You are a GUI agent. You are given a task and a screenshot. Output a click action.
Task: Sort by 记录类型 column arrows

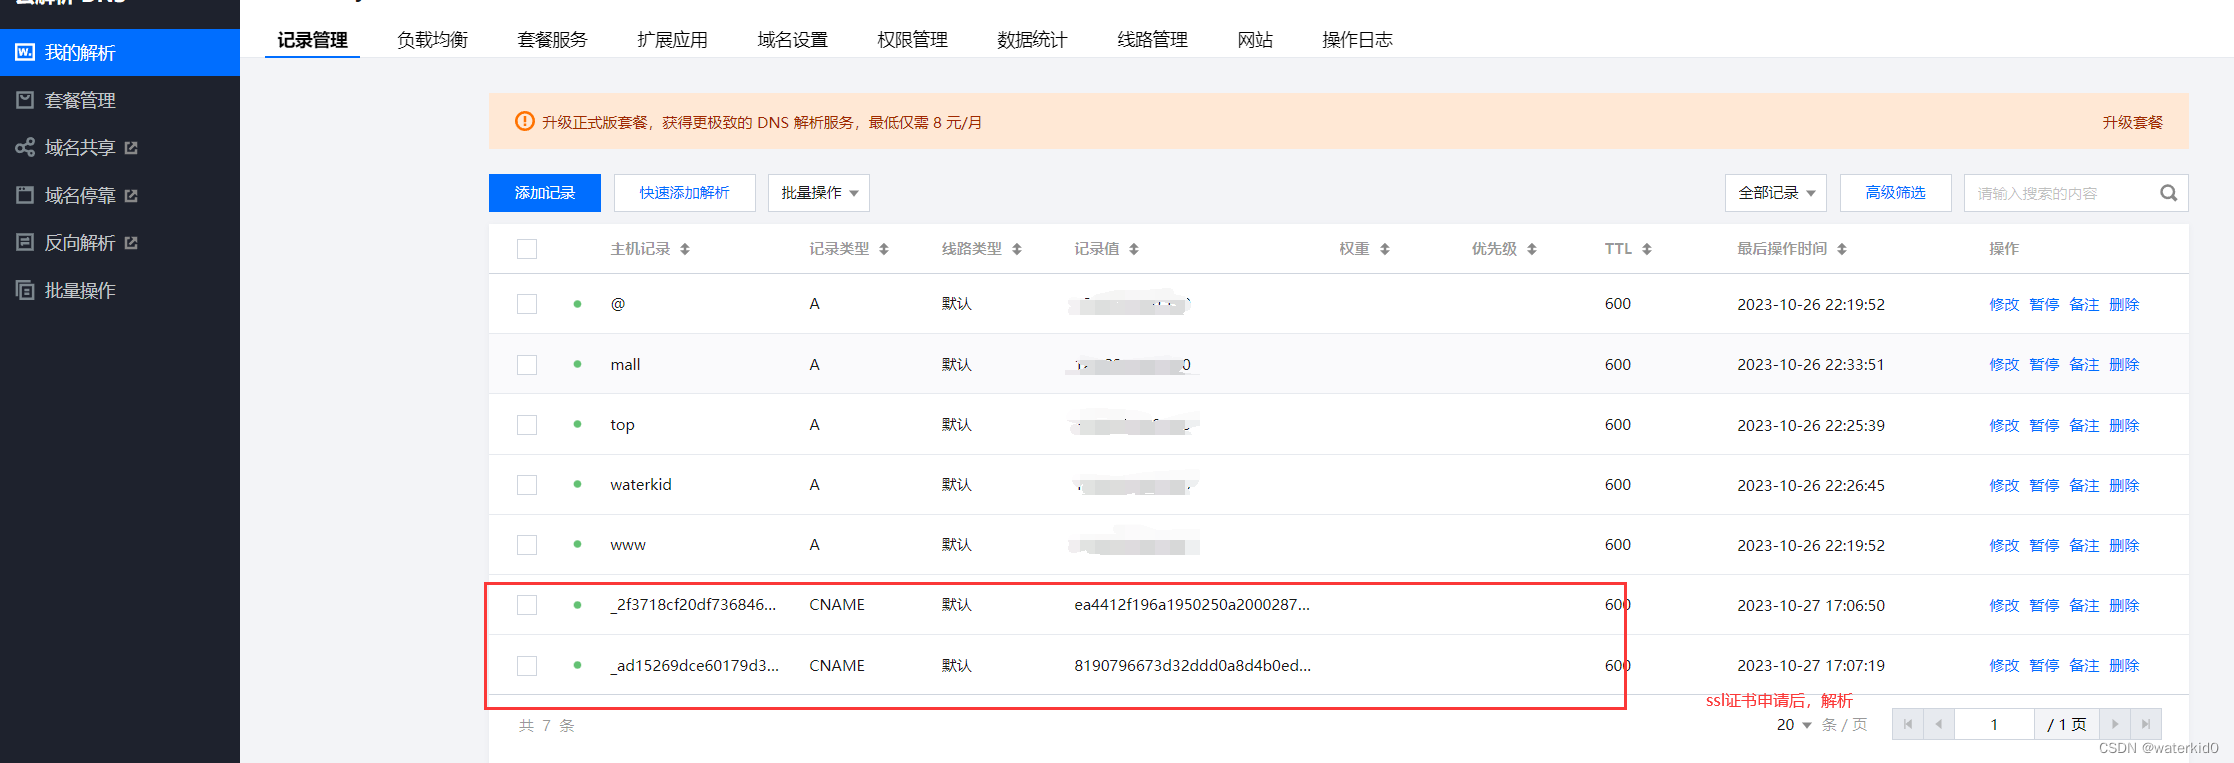(x=884, y=249)
